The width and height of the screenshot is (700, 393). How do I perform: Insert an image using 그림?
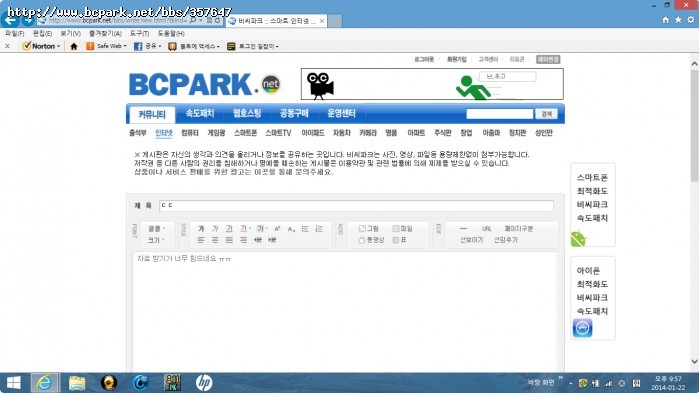369,229
